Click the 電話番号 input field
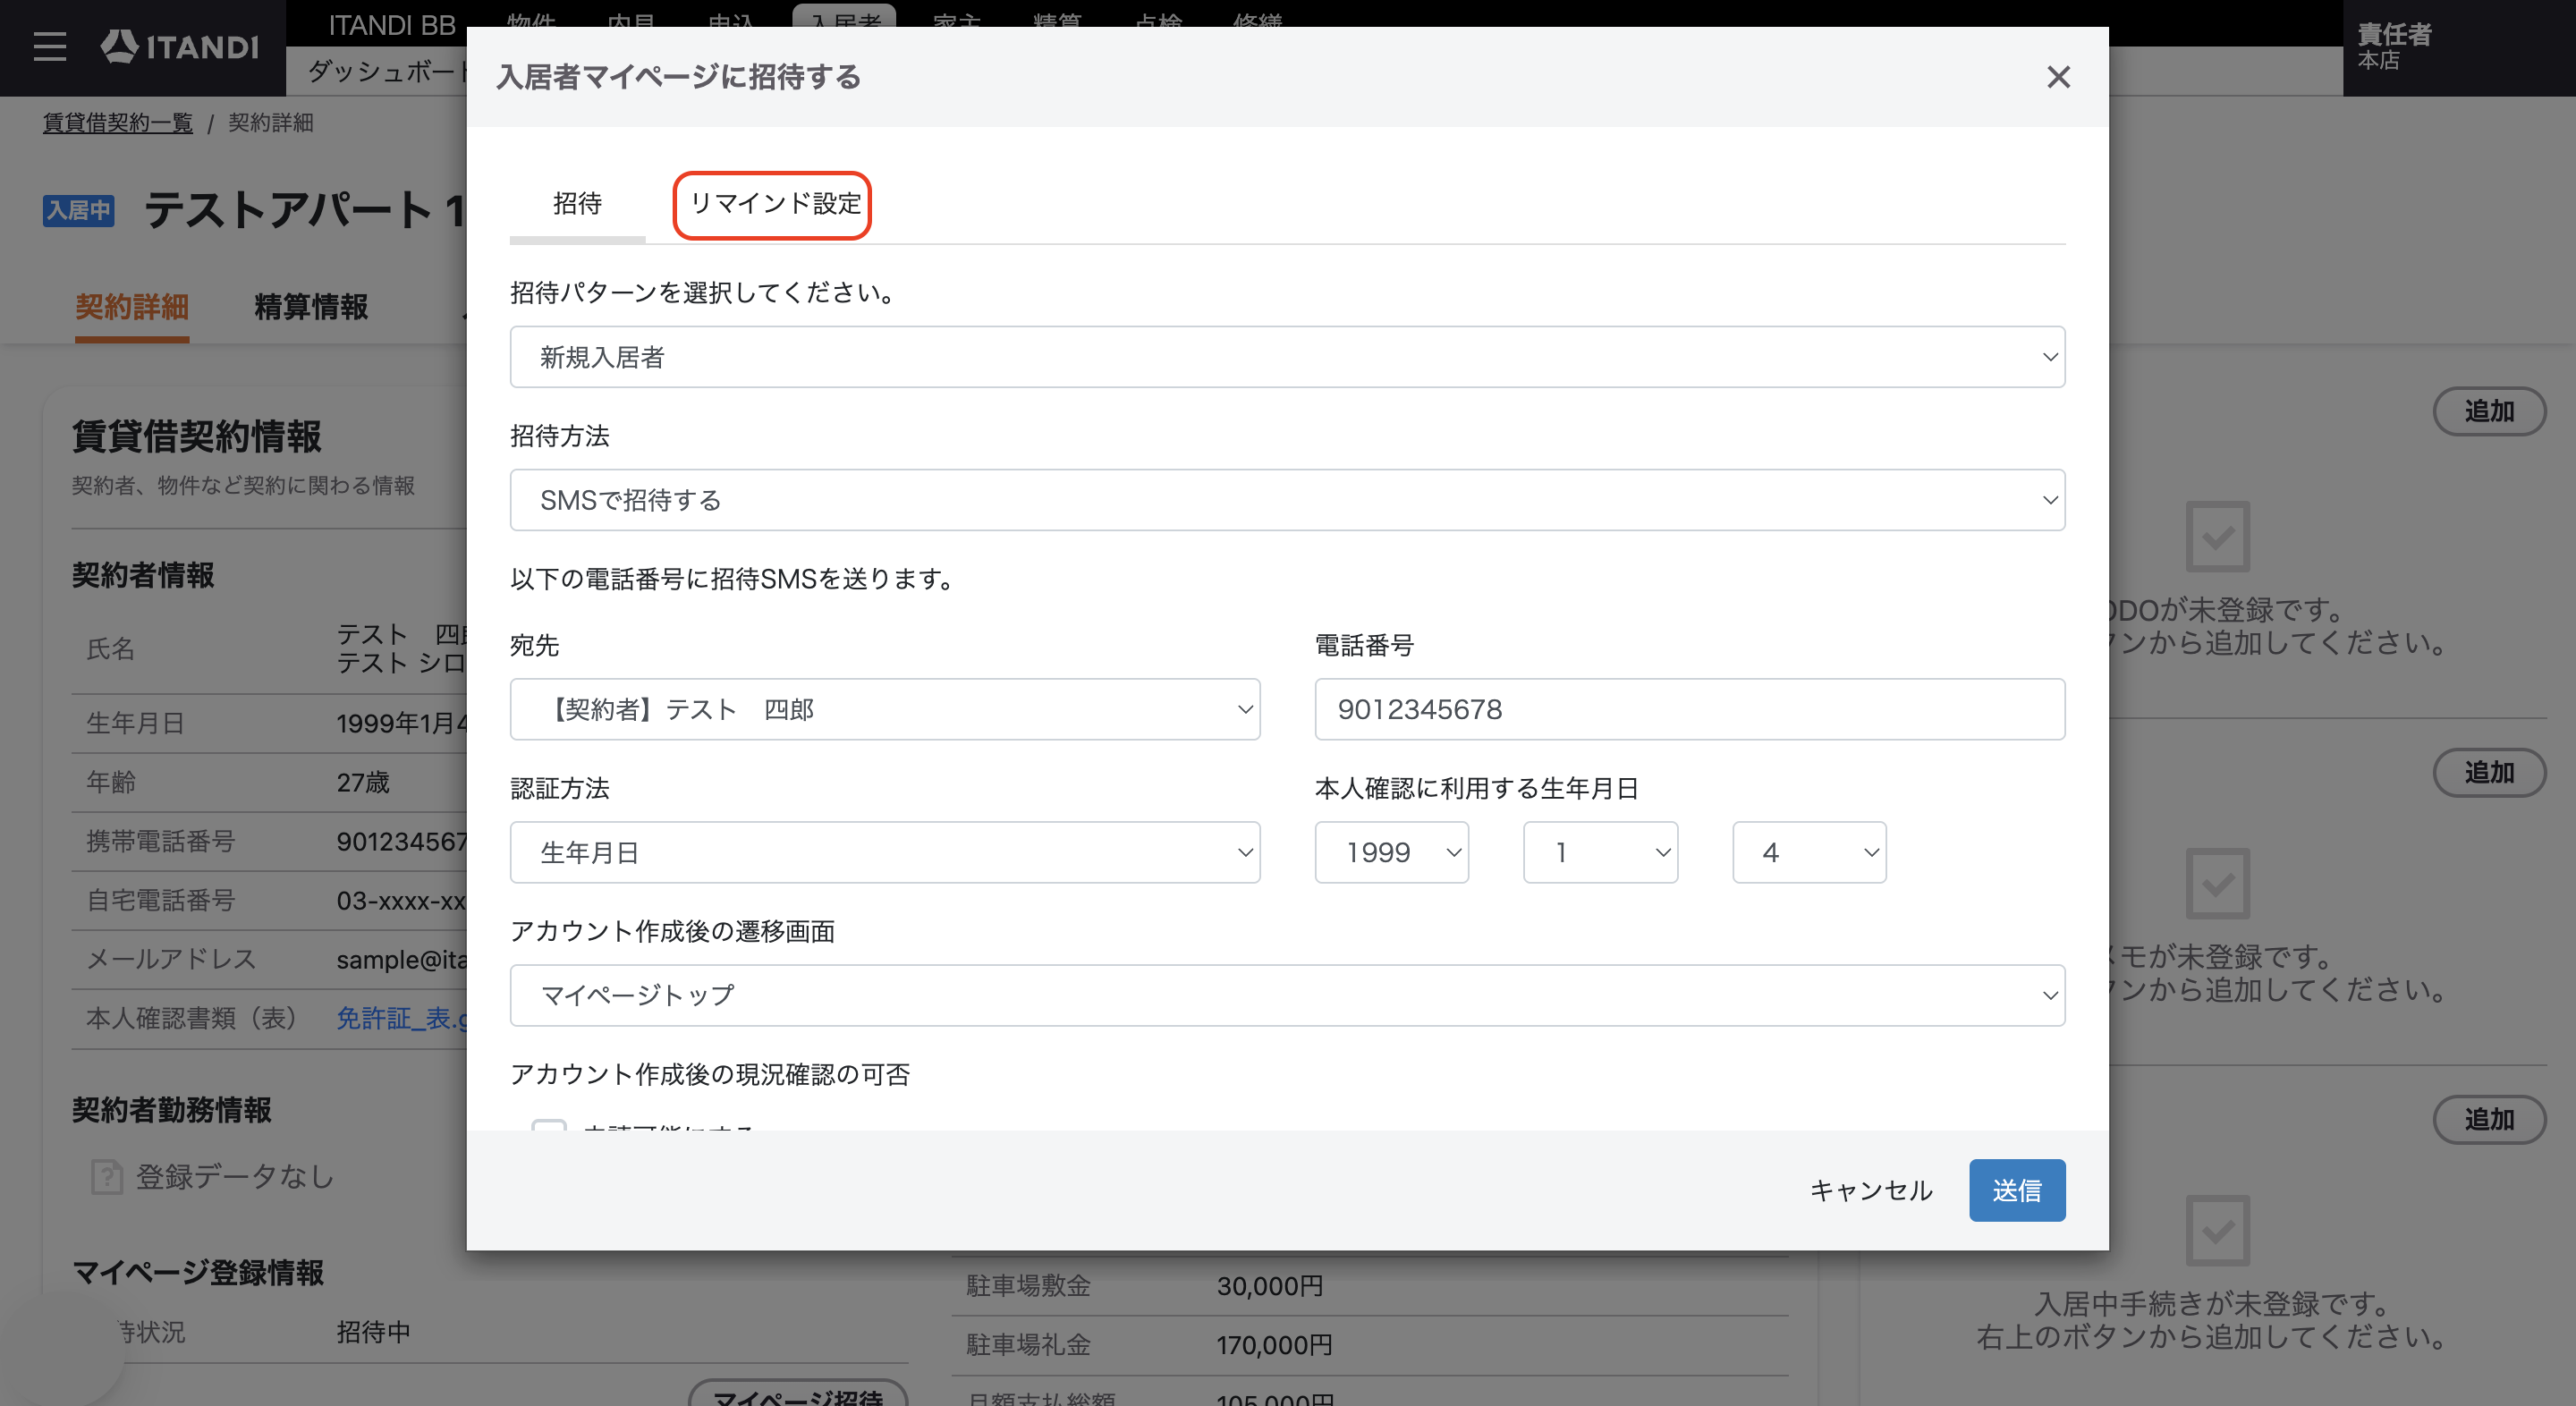Screen dimensions: 2576x1406 tap(1690, 709)
